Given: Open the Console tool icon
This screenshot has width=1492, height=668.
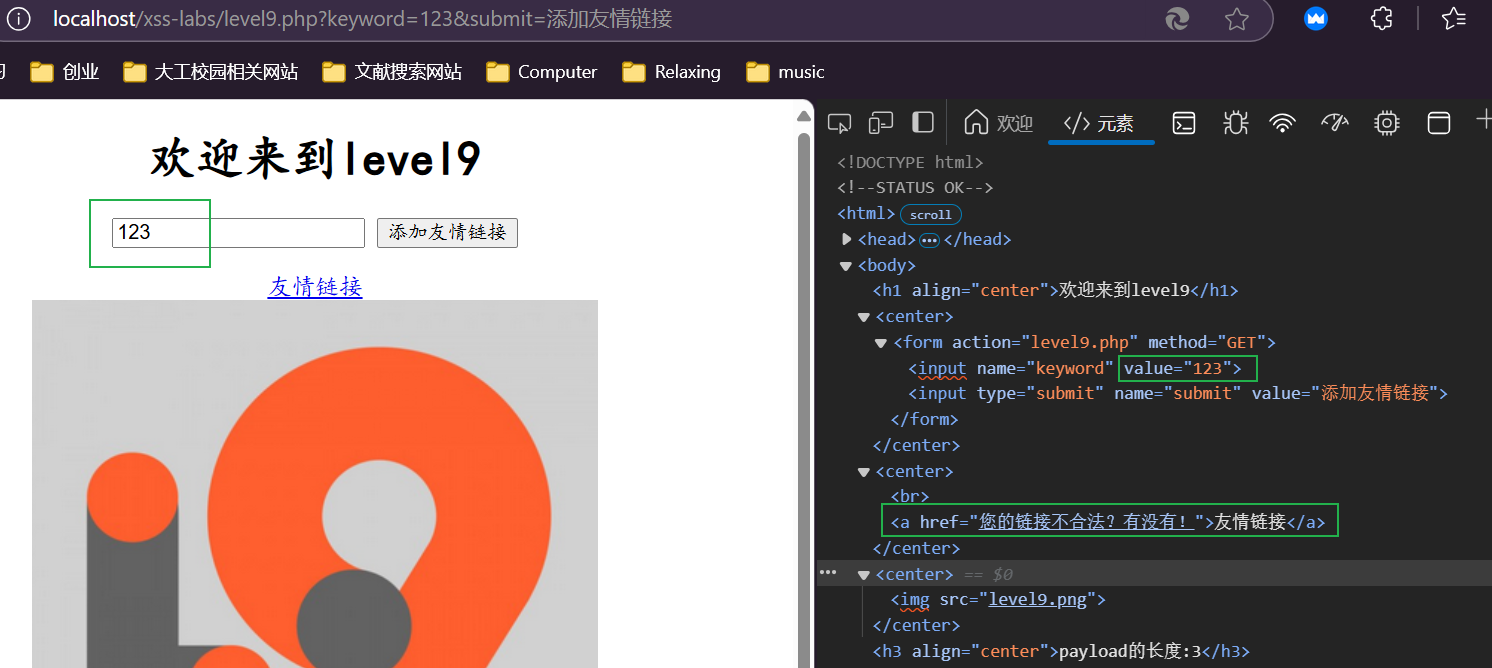Looking at the screenshot, I should (x=1184, y=123).
